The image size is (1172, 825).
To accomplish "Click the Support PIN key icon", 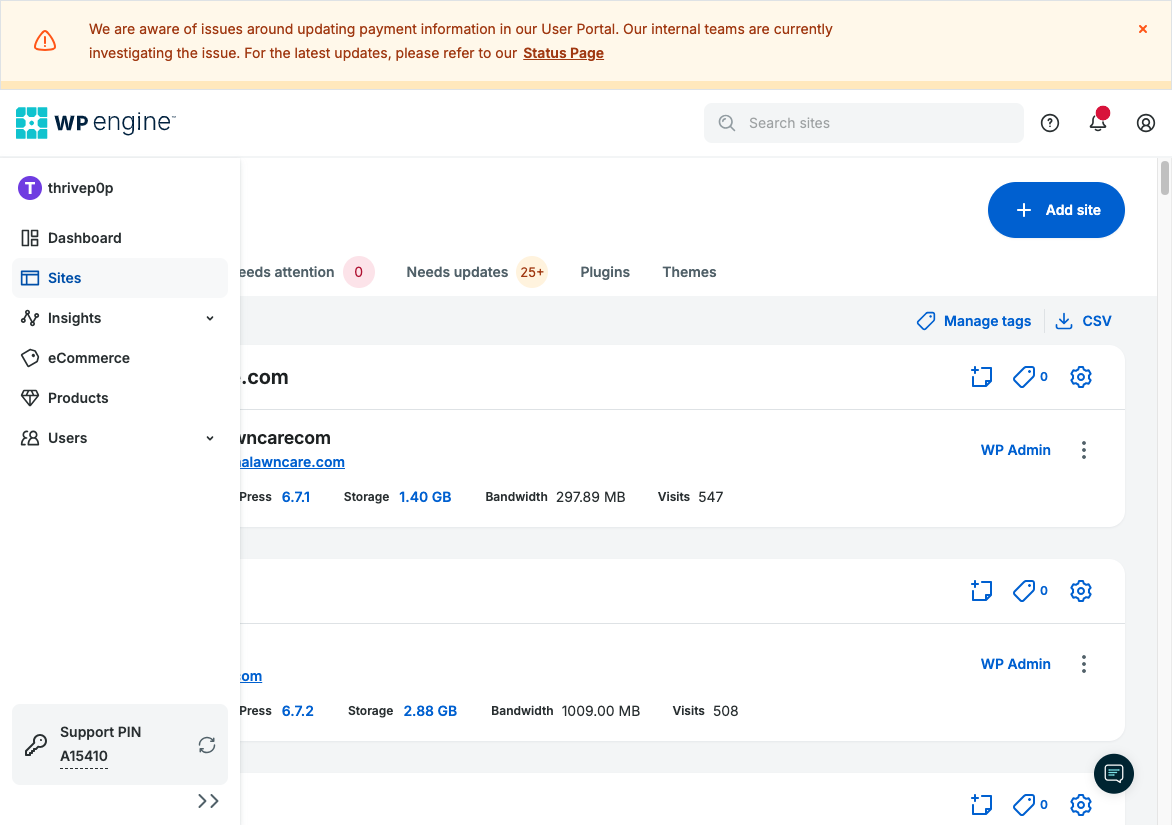I will (36, 744).
